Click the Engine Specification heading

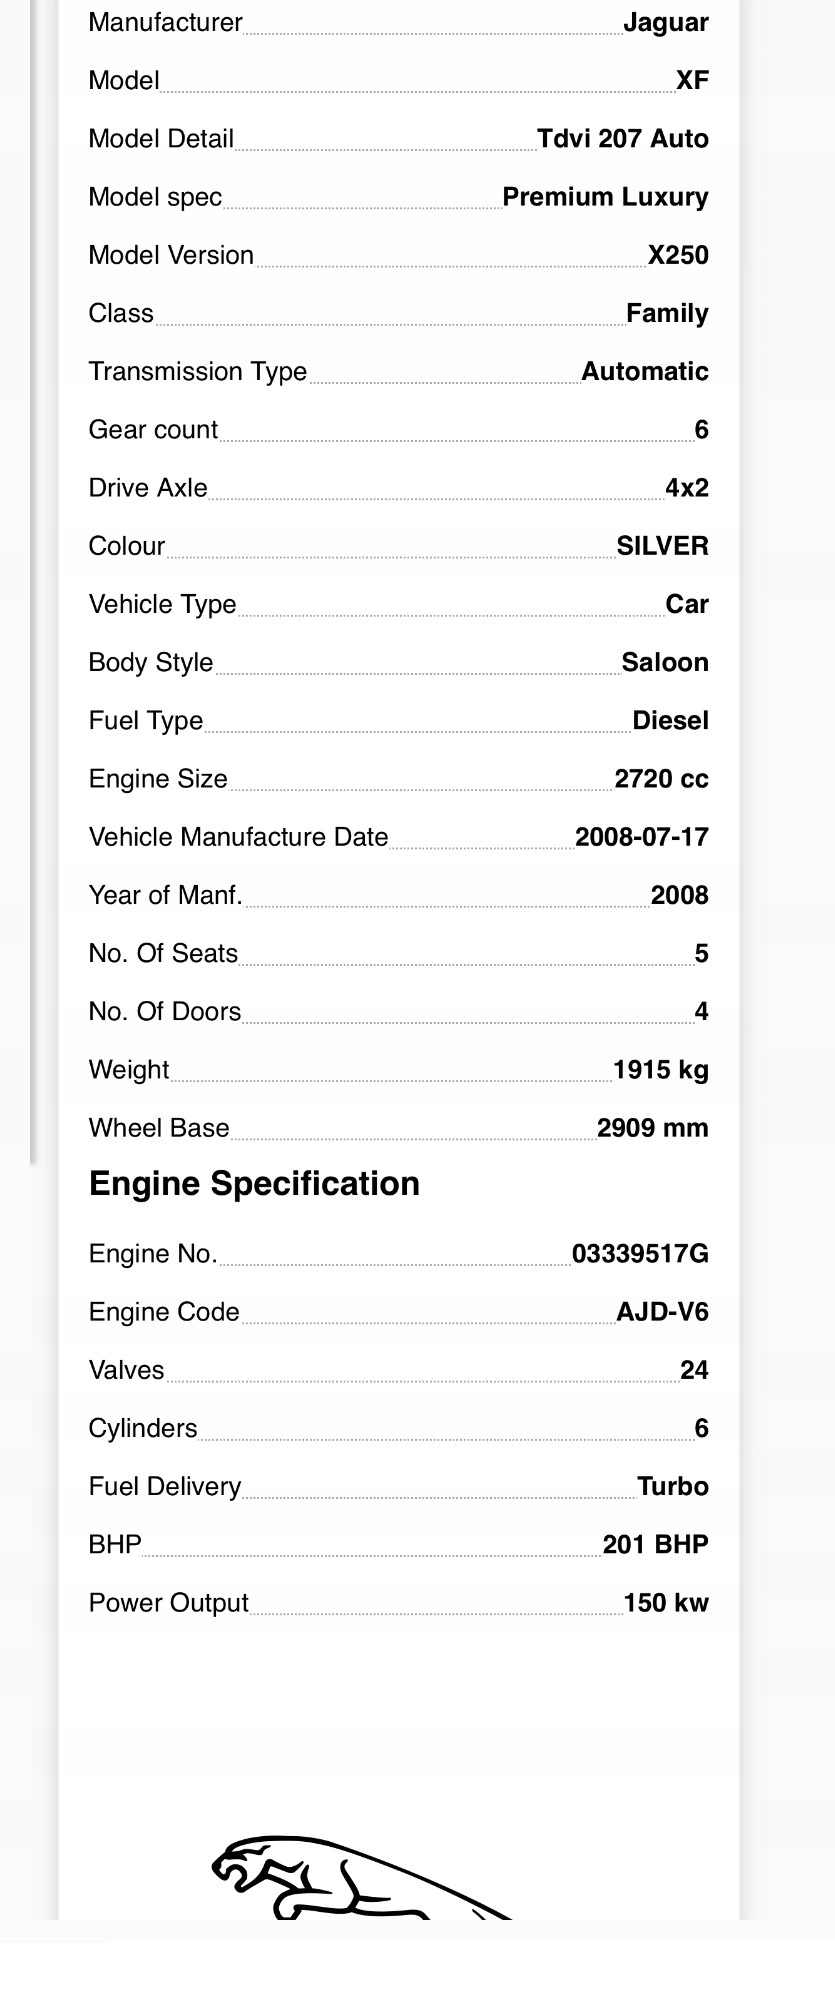254,1184
